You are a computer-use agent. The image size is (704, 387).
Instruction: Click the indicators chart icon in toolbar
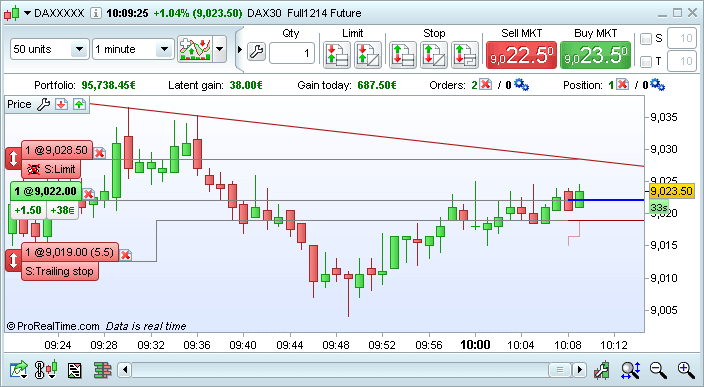(x=195, y=49)
